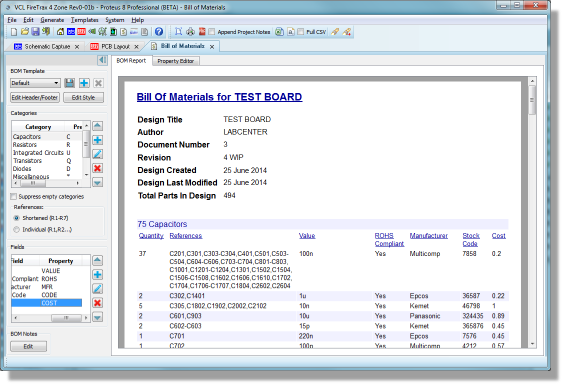Screen dimensions: 563x385
Task: Click Edit button under BOM Notes
Action: click(28, 347)
